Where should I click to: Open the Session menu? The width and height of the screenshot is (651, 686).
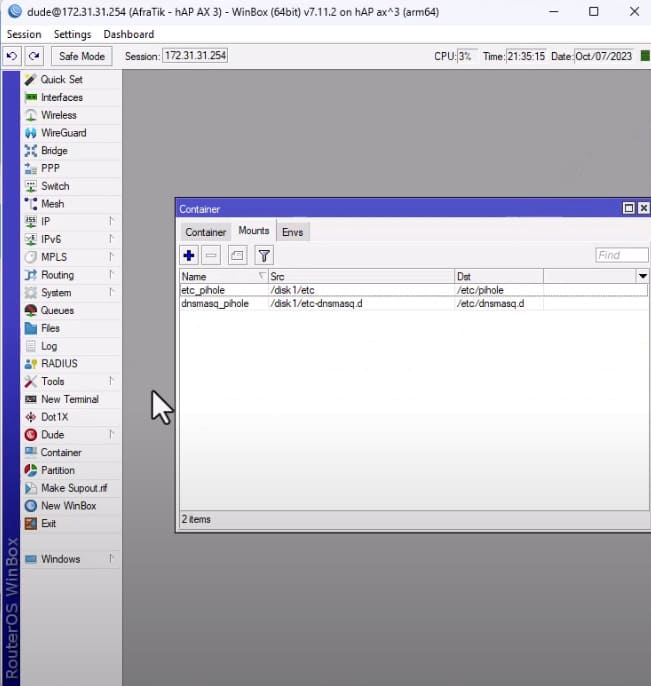24,34
